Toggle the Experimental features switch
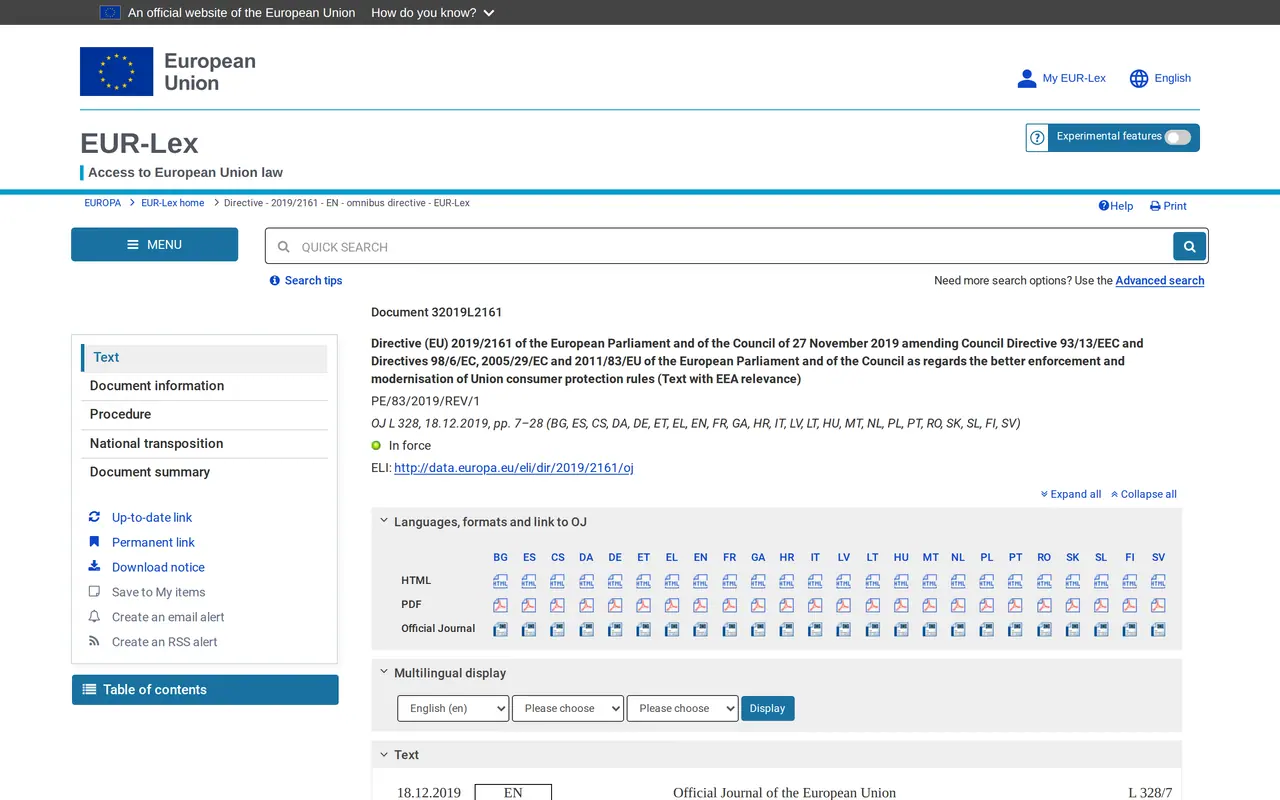Viewport: 1280px width, 800px height. pos(1178,137)
